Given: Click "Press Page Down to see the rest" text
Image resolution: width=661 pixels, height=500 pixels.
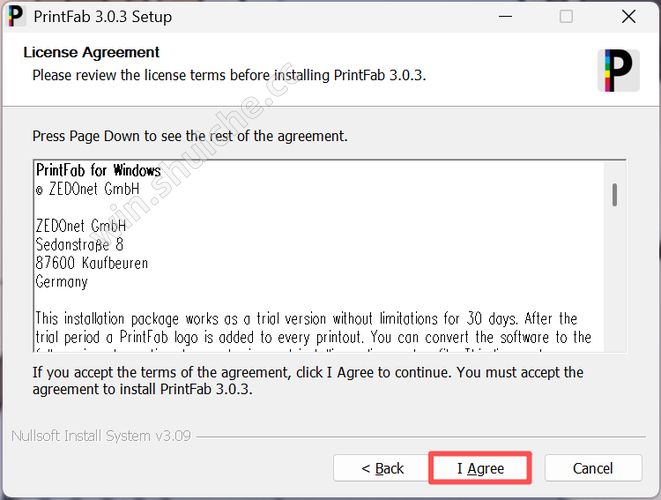Looking at the screenshot, I should (x=190, y=136).
